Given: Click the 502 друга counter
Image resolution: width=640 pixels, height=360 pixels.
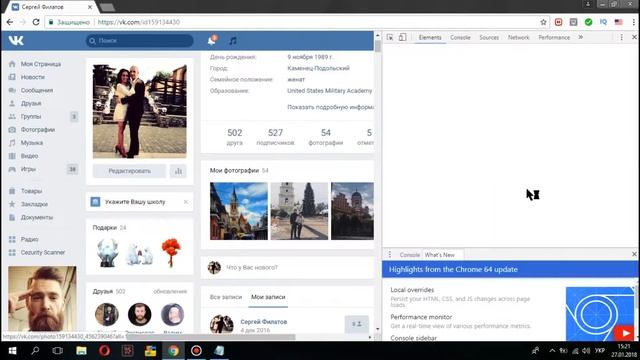Looking at the screenshot, I should click(x=235, y=137).
